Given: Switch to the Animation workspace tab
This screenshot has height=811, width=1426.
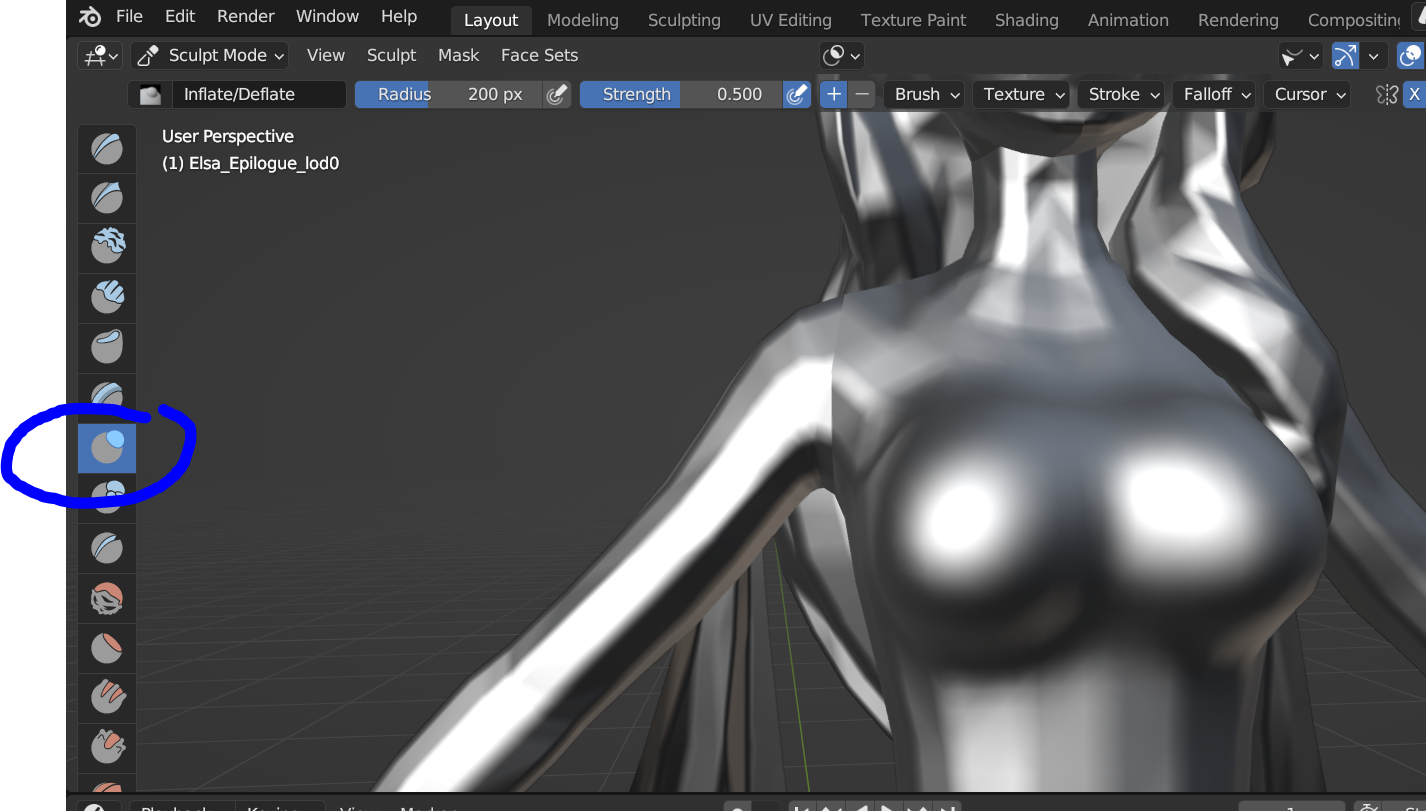Looking at the screenshot, I should (x=1128, y=20).
